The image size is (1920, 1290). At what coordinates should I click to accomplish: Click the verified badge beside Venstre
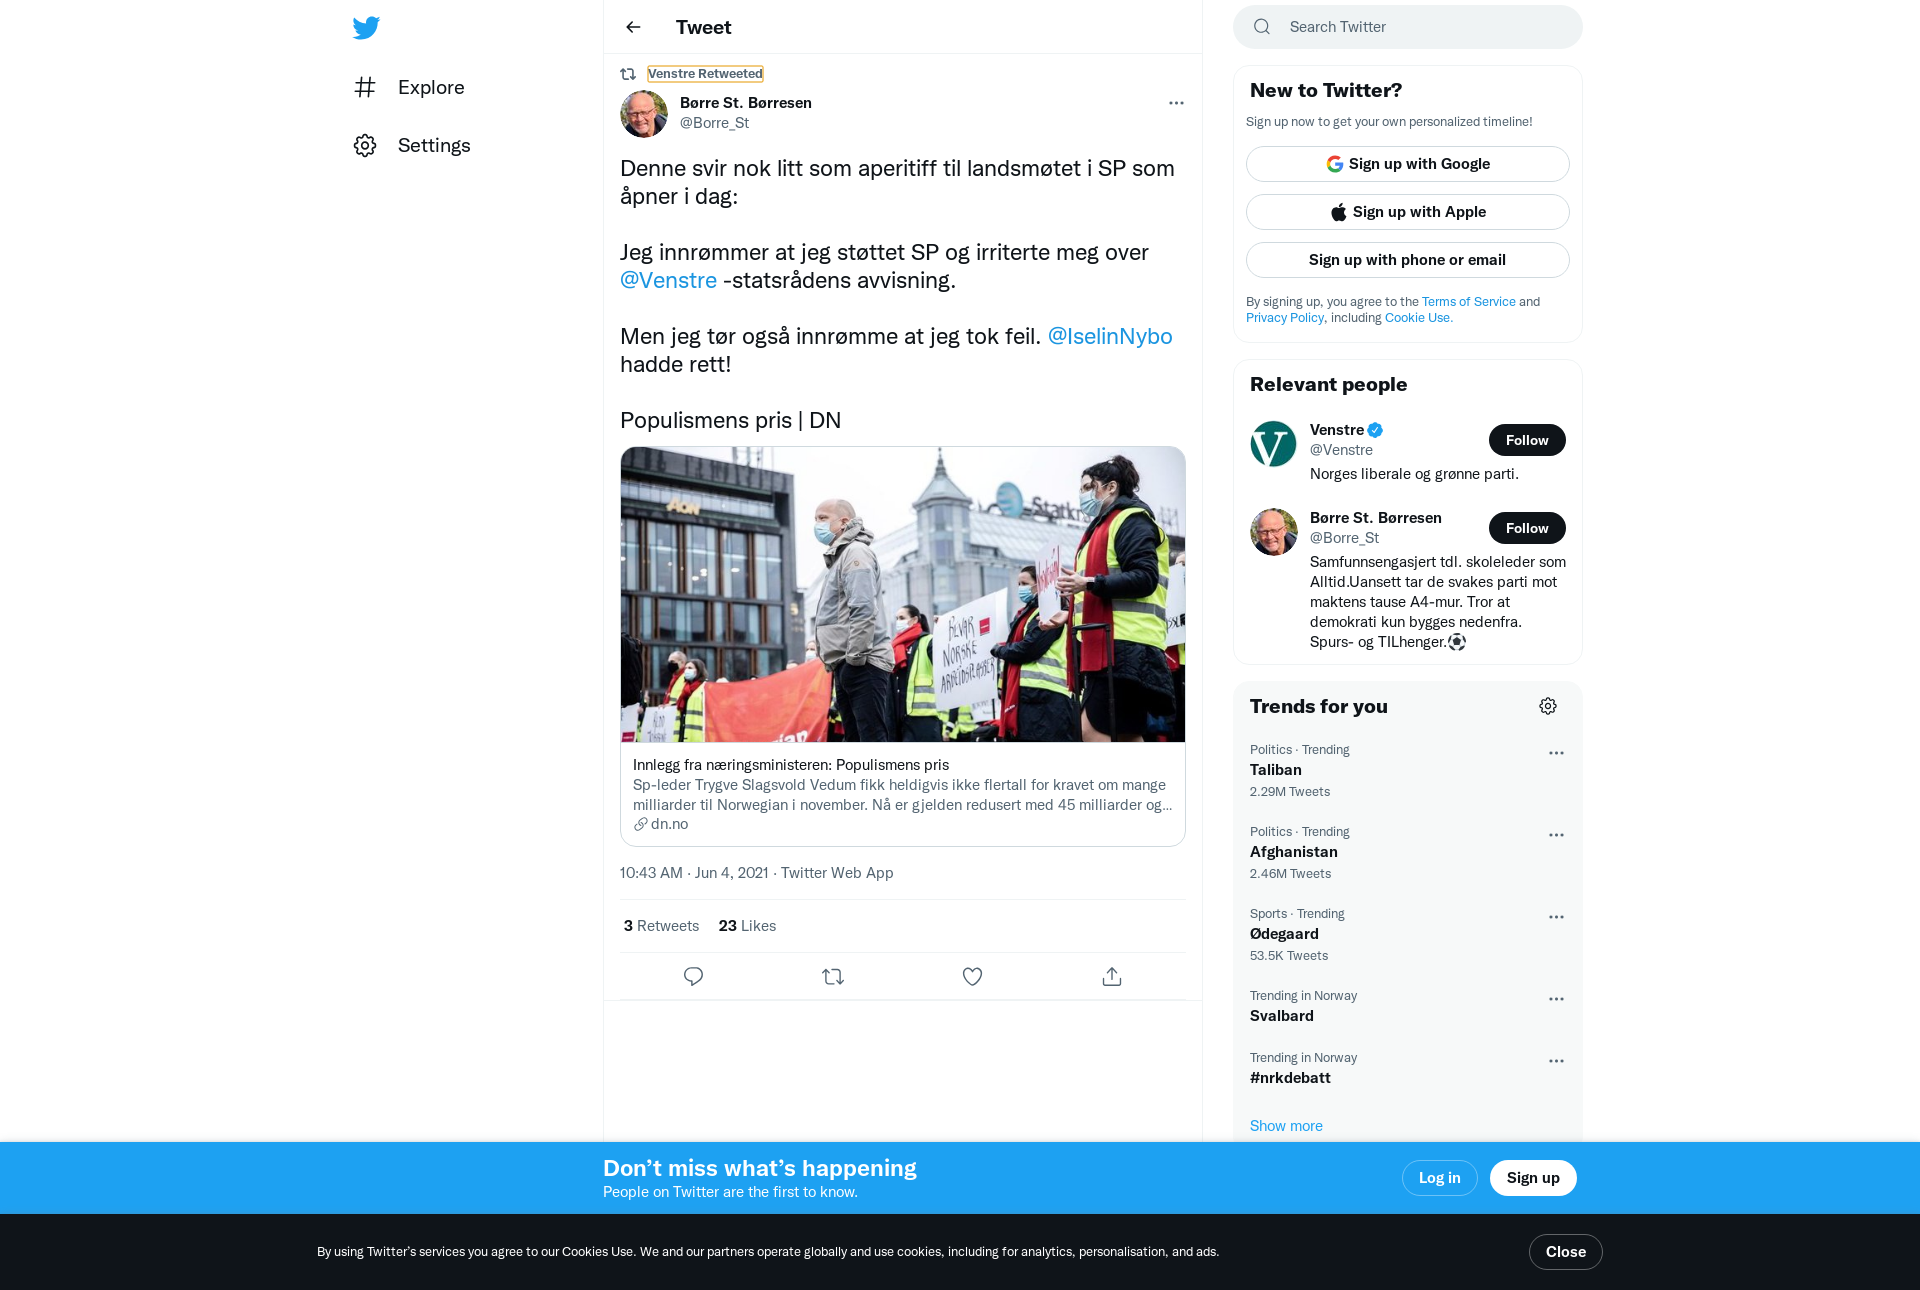coord(1376,430)
